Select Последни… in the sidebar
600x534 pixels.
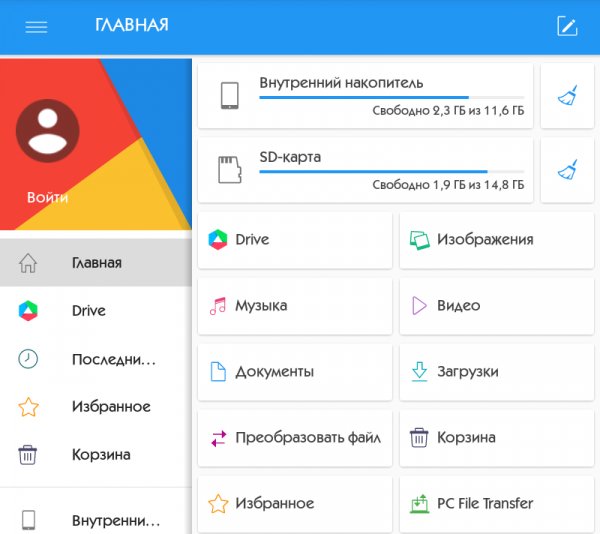pyautogui.click(x=96, y=359)
